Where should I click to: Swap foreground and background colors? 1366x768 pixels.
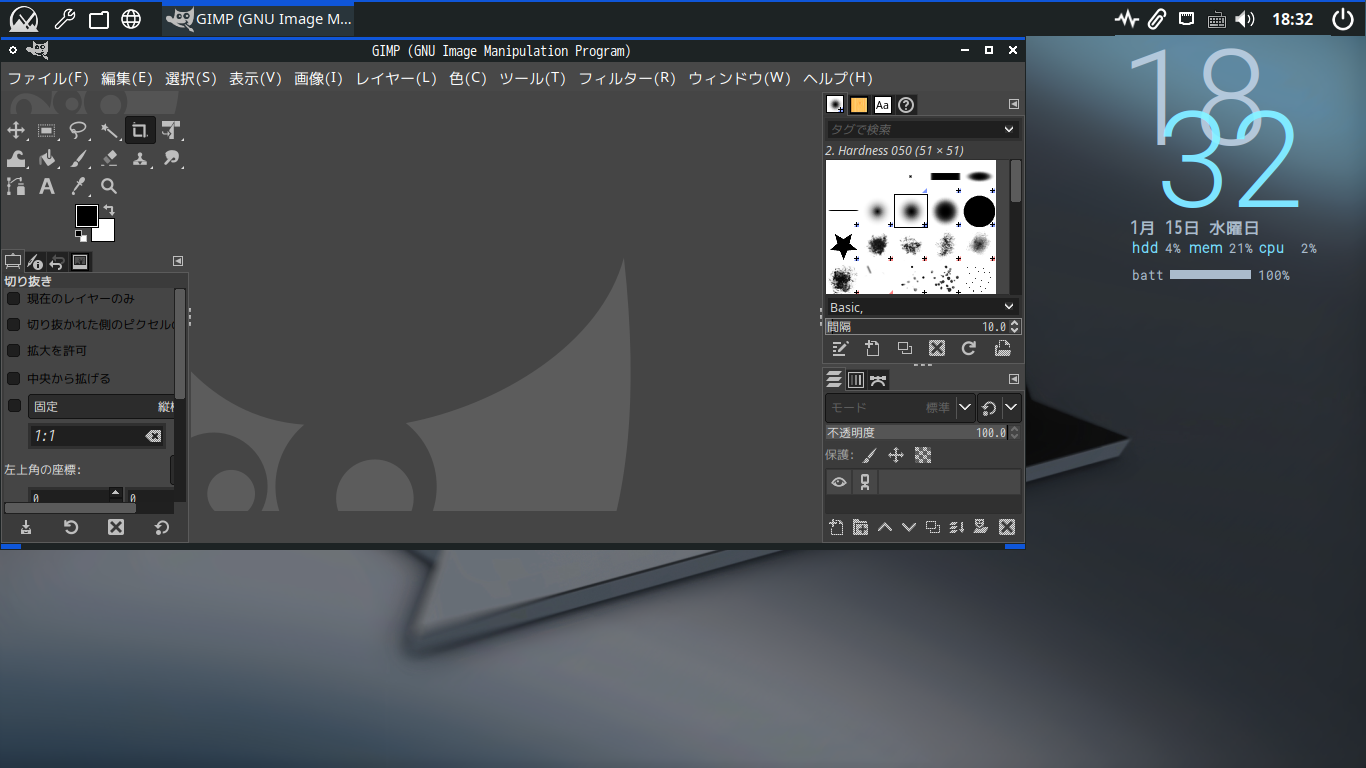coord(109,210)
